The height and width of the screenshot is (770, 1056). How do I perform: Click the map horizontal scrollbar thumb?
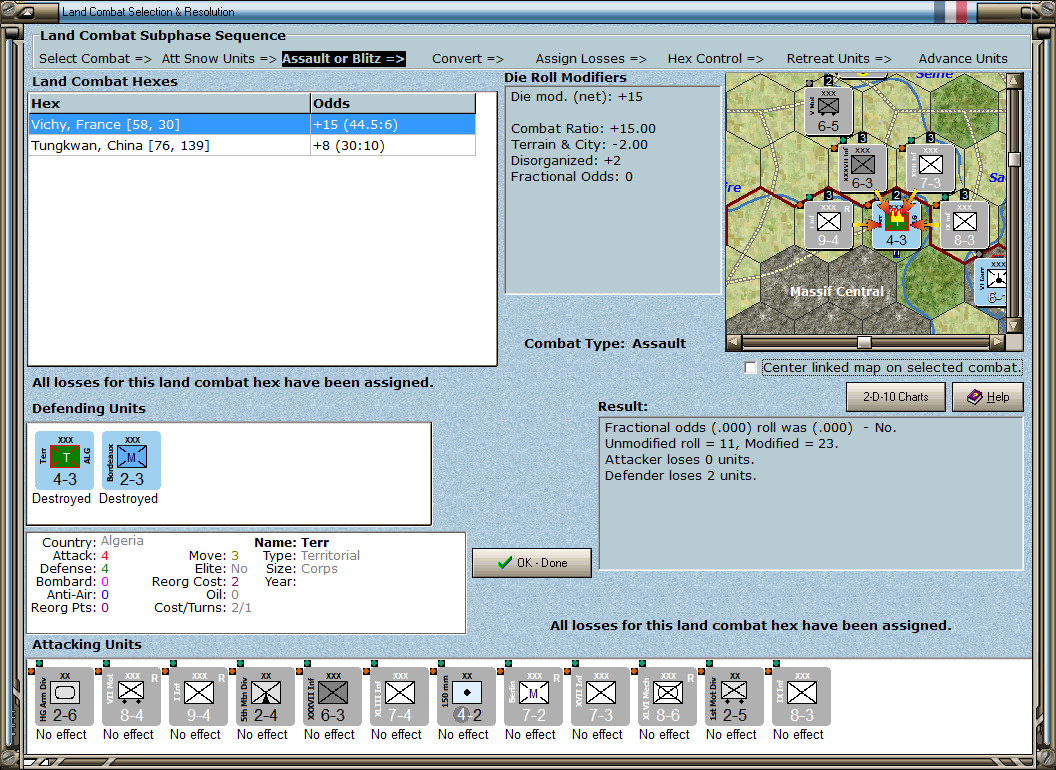pyautogui.click(x=864, y=342)
